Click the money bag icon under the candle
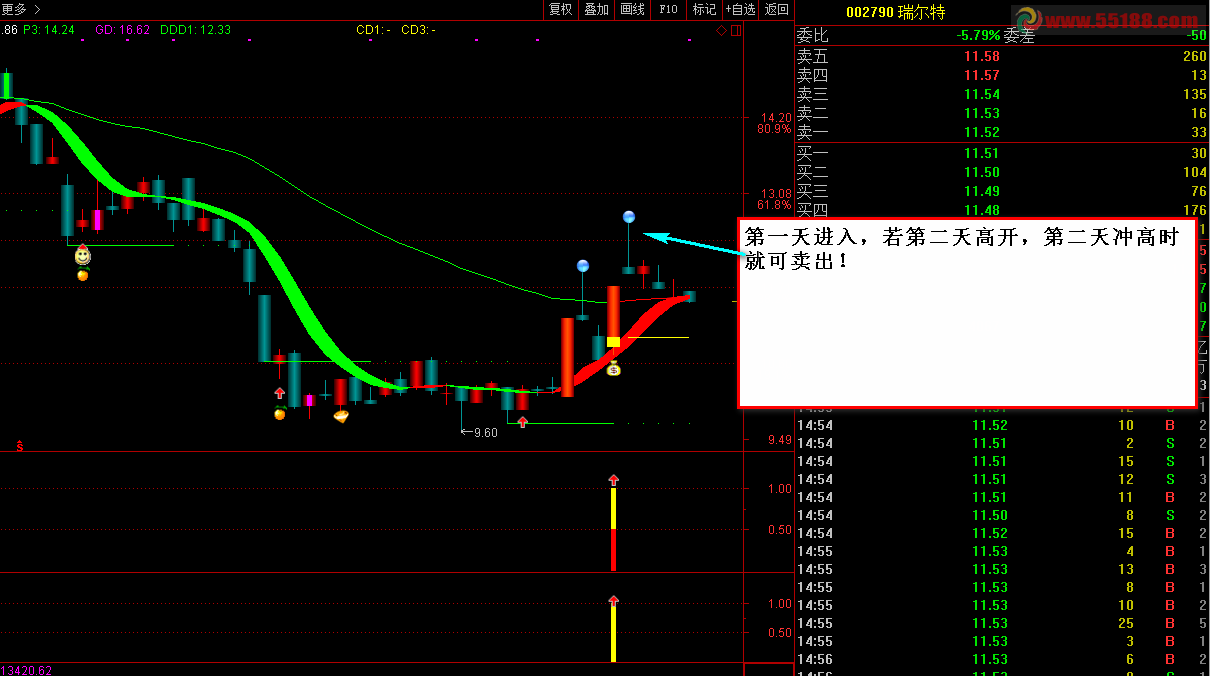 tap(613, 368)
